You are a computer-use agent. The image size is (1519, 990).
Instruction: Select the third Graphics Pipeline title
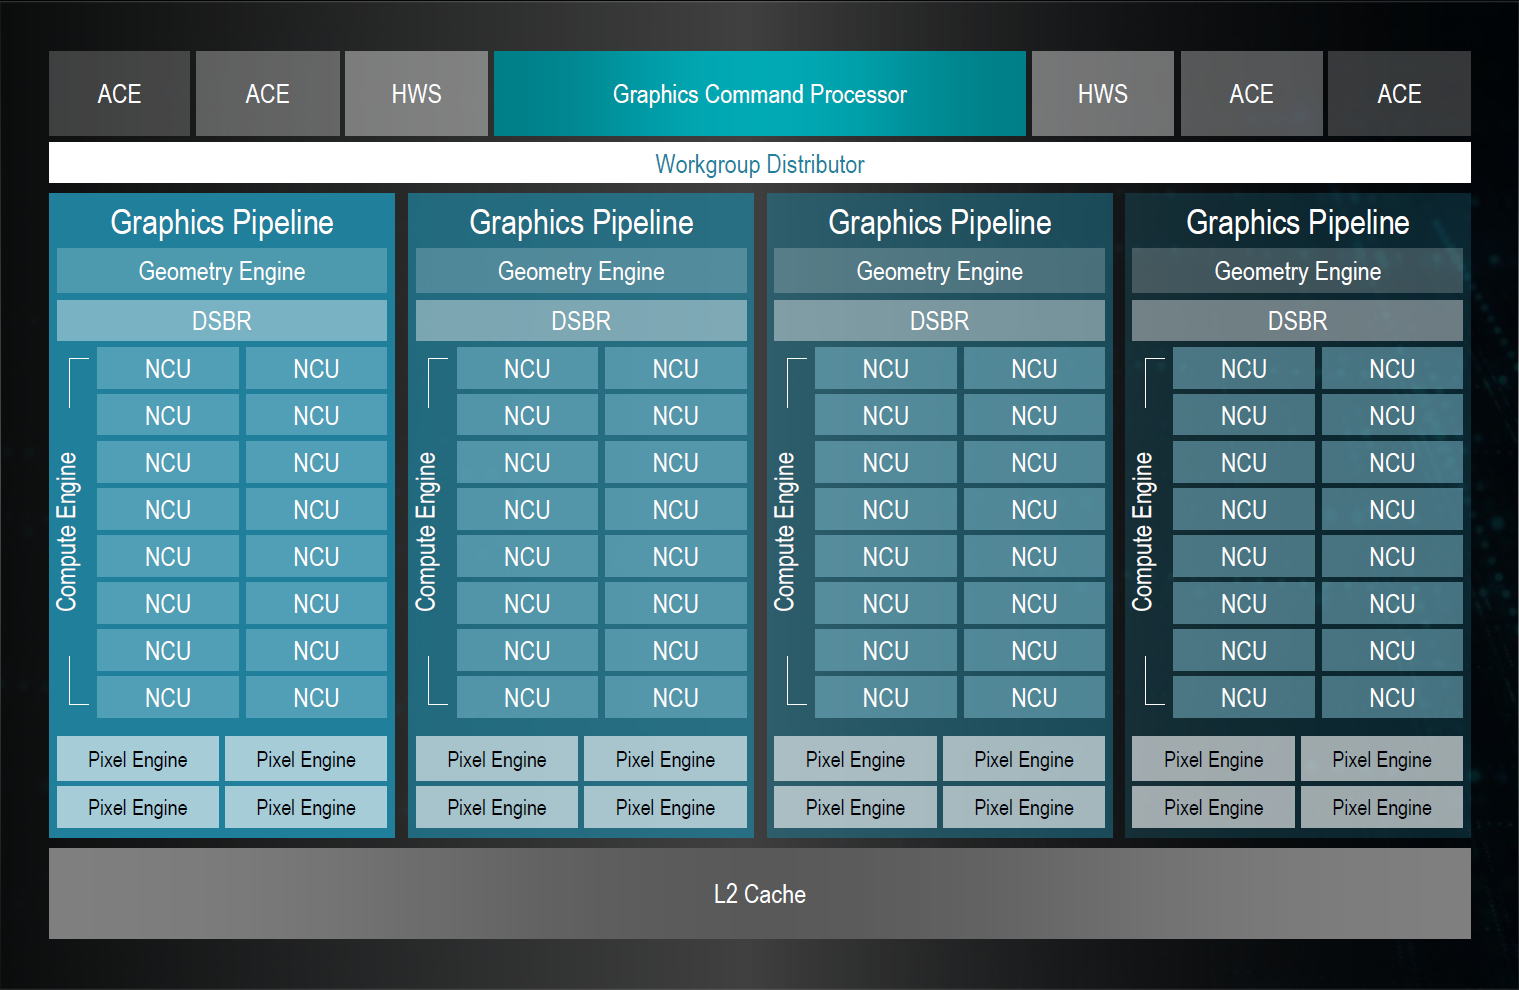click(x=939, y=222)
